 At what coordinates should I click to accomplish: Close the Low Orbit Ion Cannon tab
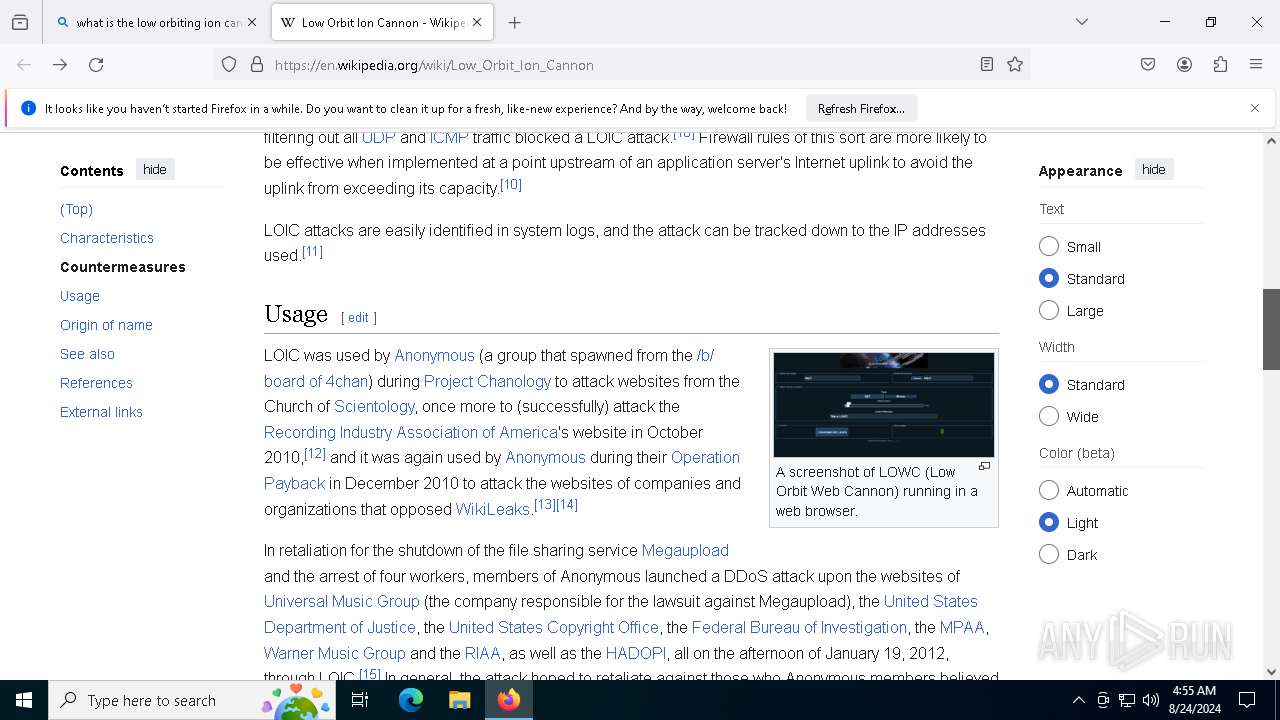(477, 22)
